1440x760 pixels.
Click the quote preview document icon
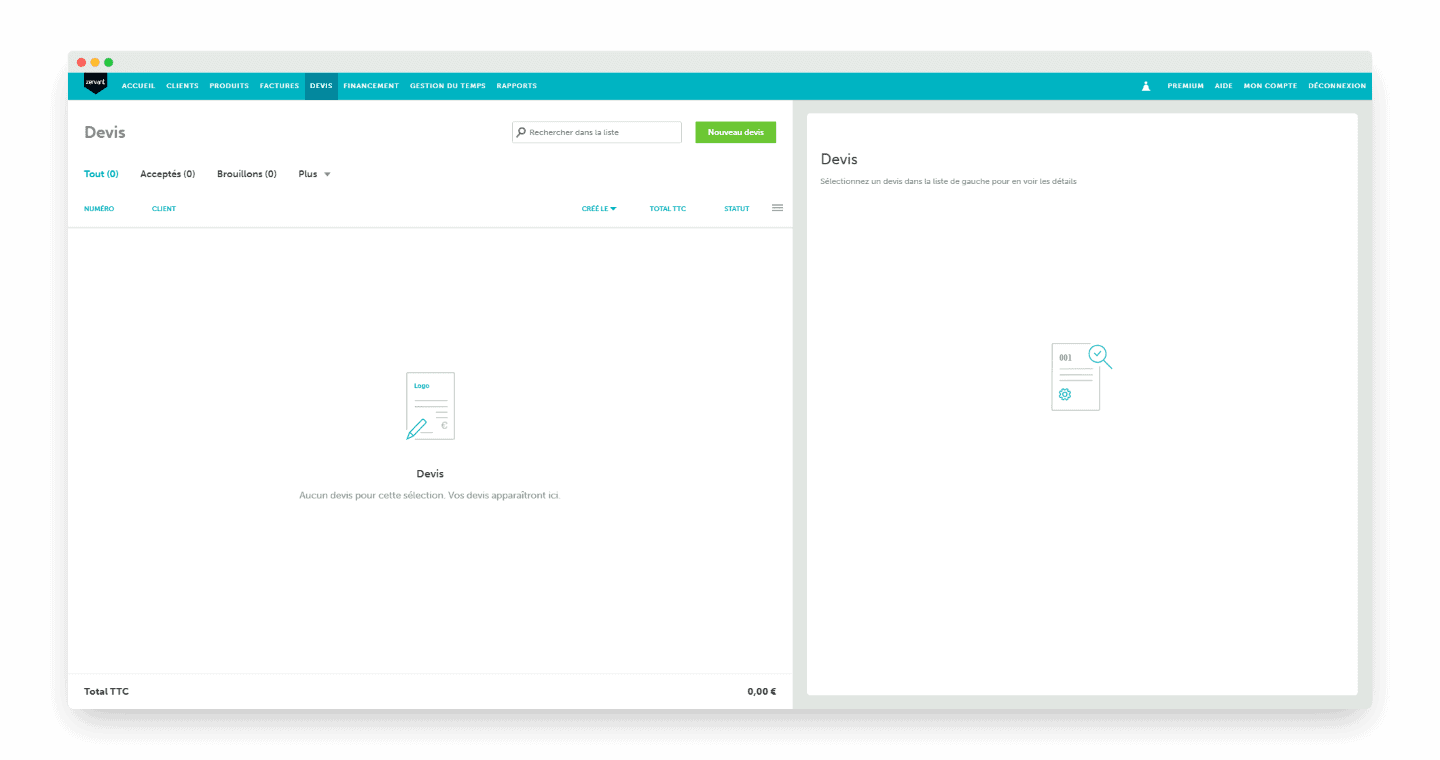point(1081,376)
